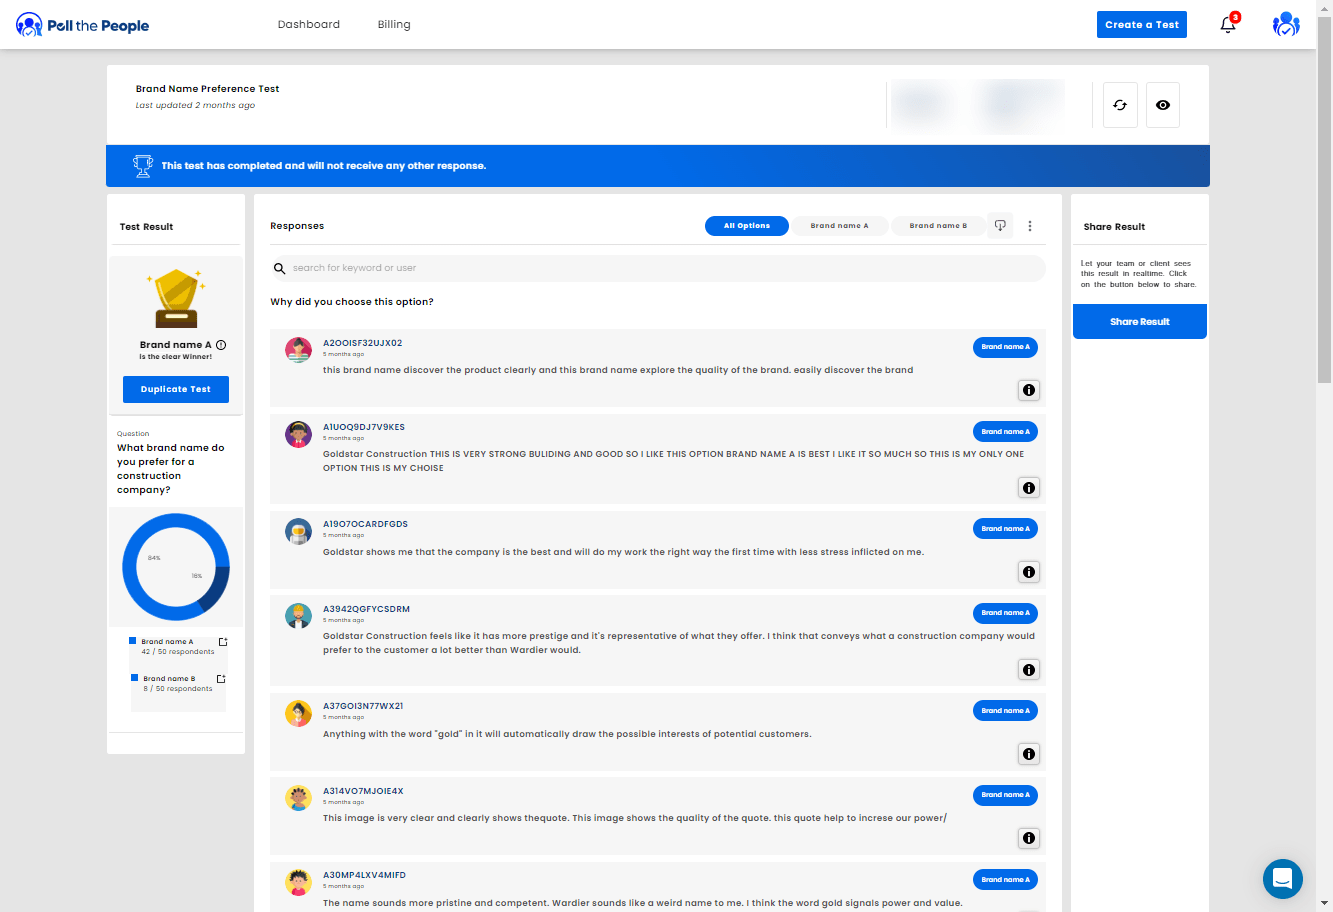Download responses using the download icon
1333x912 pixels.
[1000, 226]
